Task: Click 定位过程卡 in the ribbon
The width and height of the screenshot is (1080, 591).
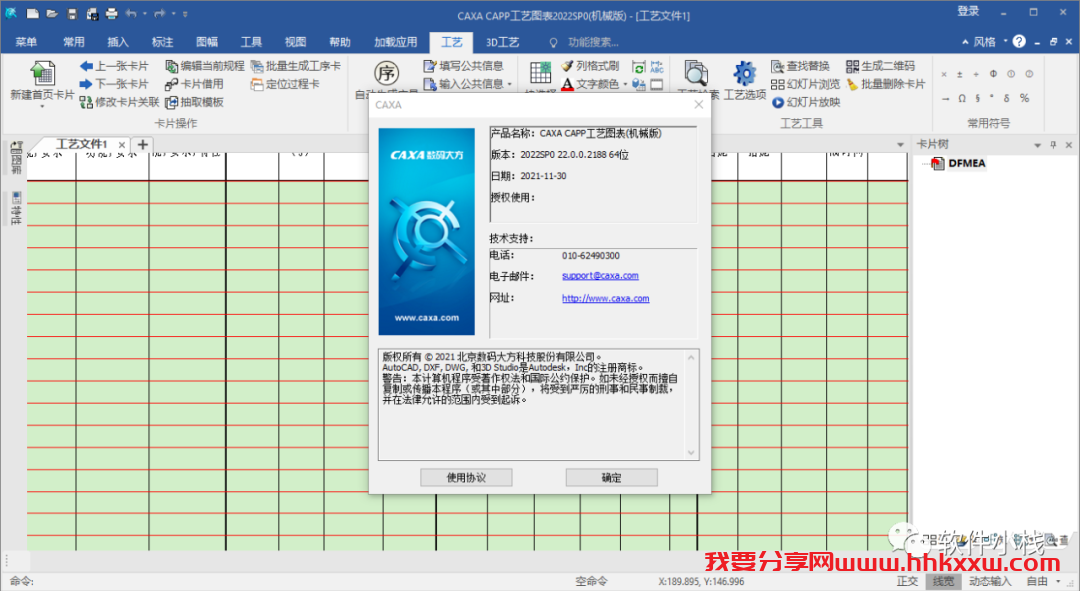Action: pos(286,84)
